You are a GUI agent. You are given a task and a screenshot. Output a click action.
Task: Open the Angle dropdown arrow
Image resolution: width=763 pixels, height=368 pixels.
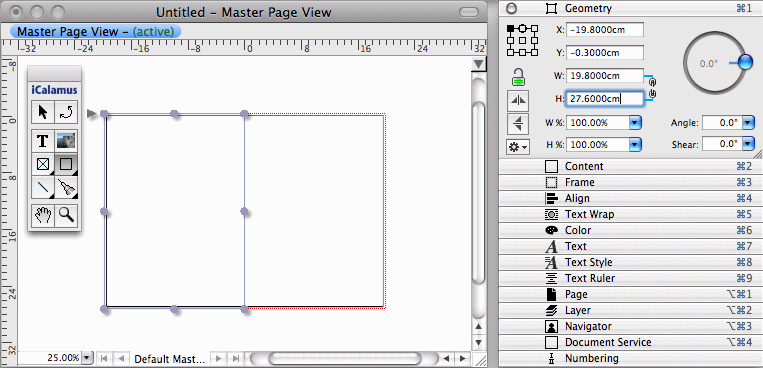[x=748, y=123]
